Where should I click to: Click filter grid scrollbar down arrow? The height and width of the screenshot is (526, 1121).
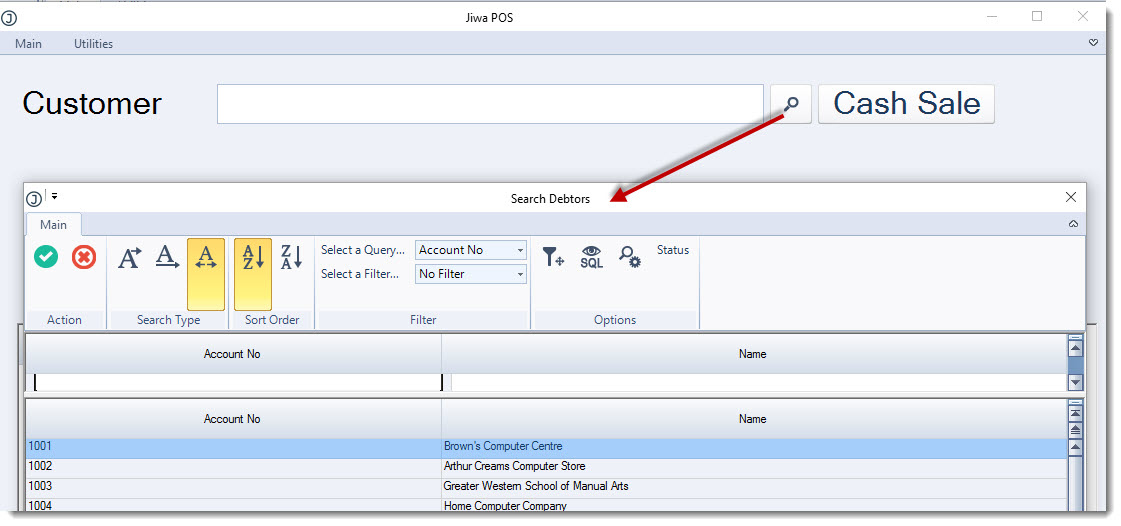(x=1075, y=383)
